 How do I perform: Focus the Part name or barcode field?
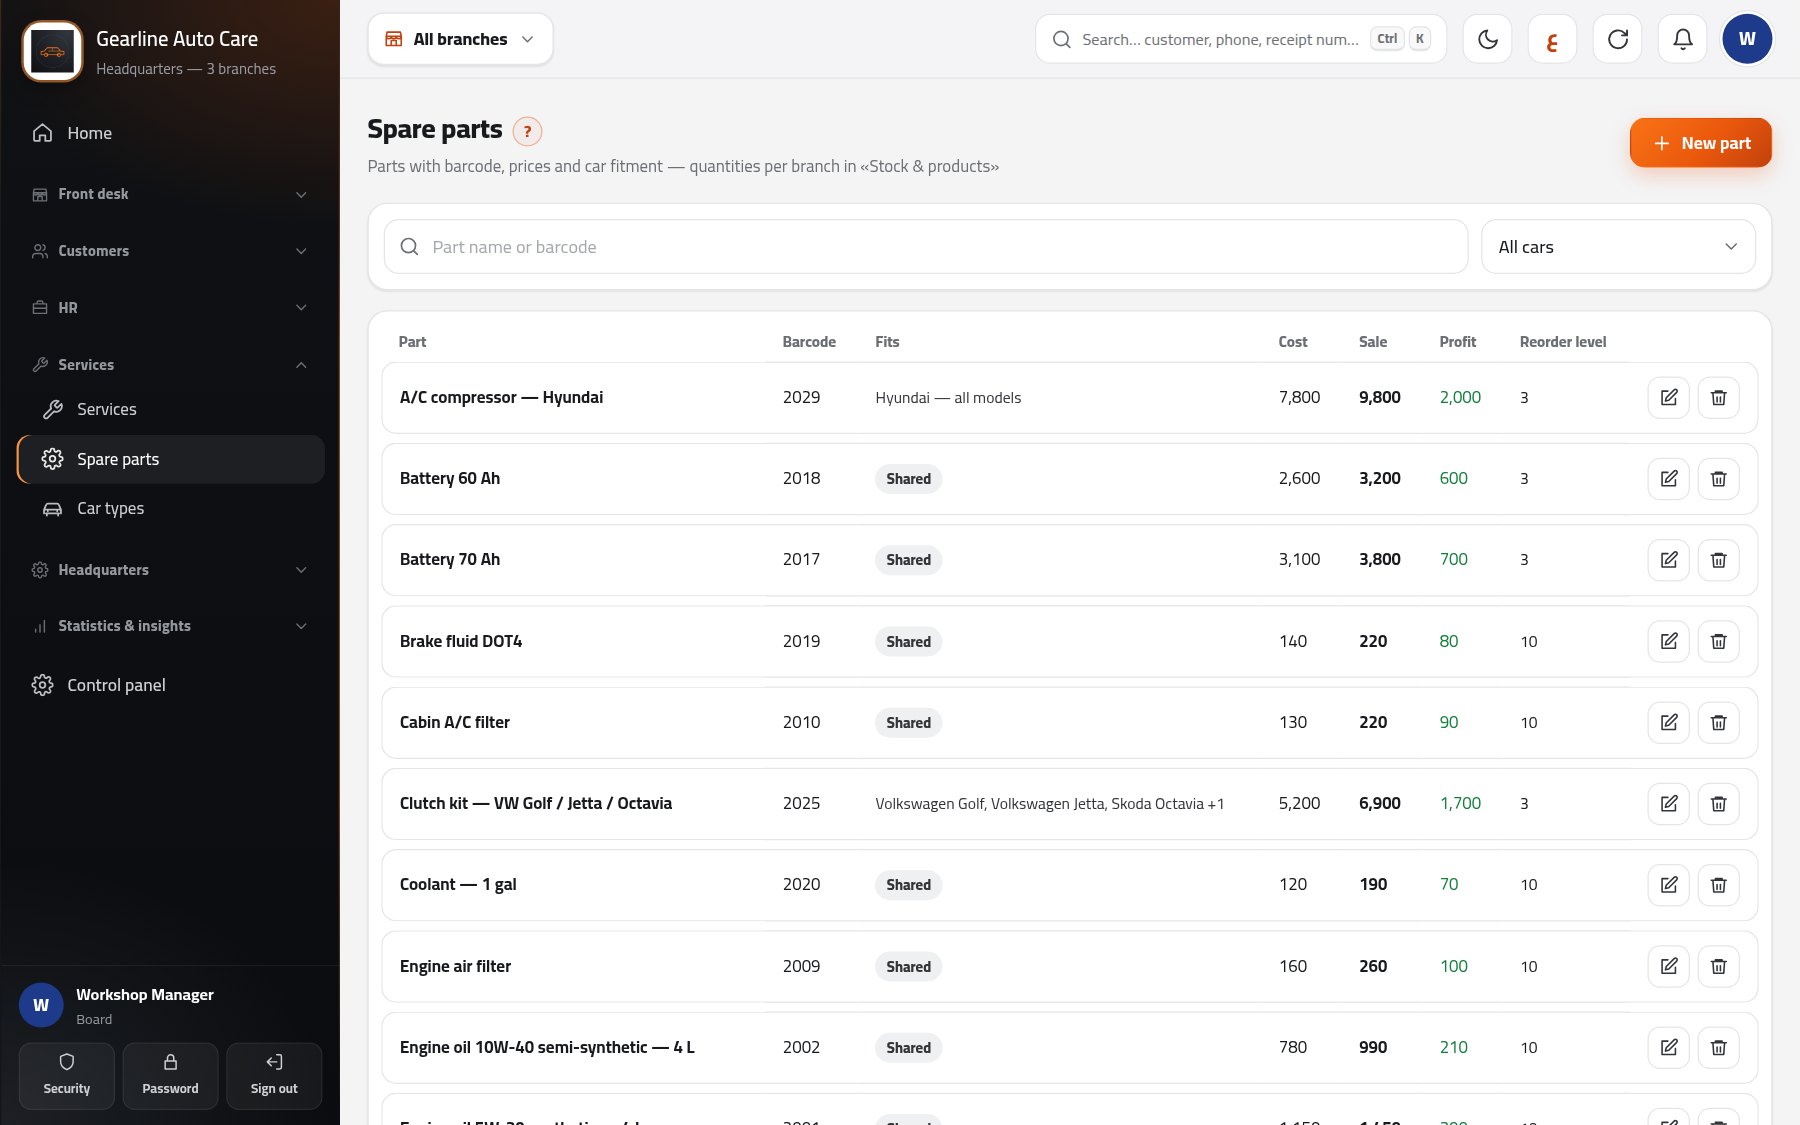pyautogui.click(x=926, y=247)
